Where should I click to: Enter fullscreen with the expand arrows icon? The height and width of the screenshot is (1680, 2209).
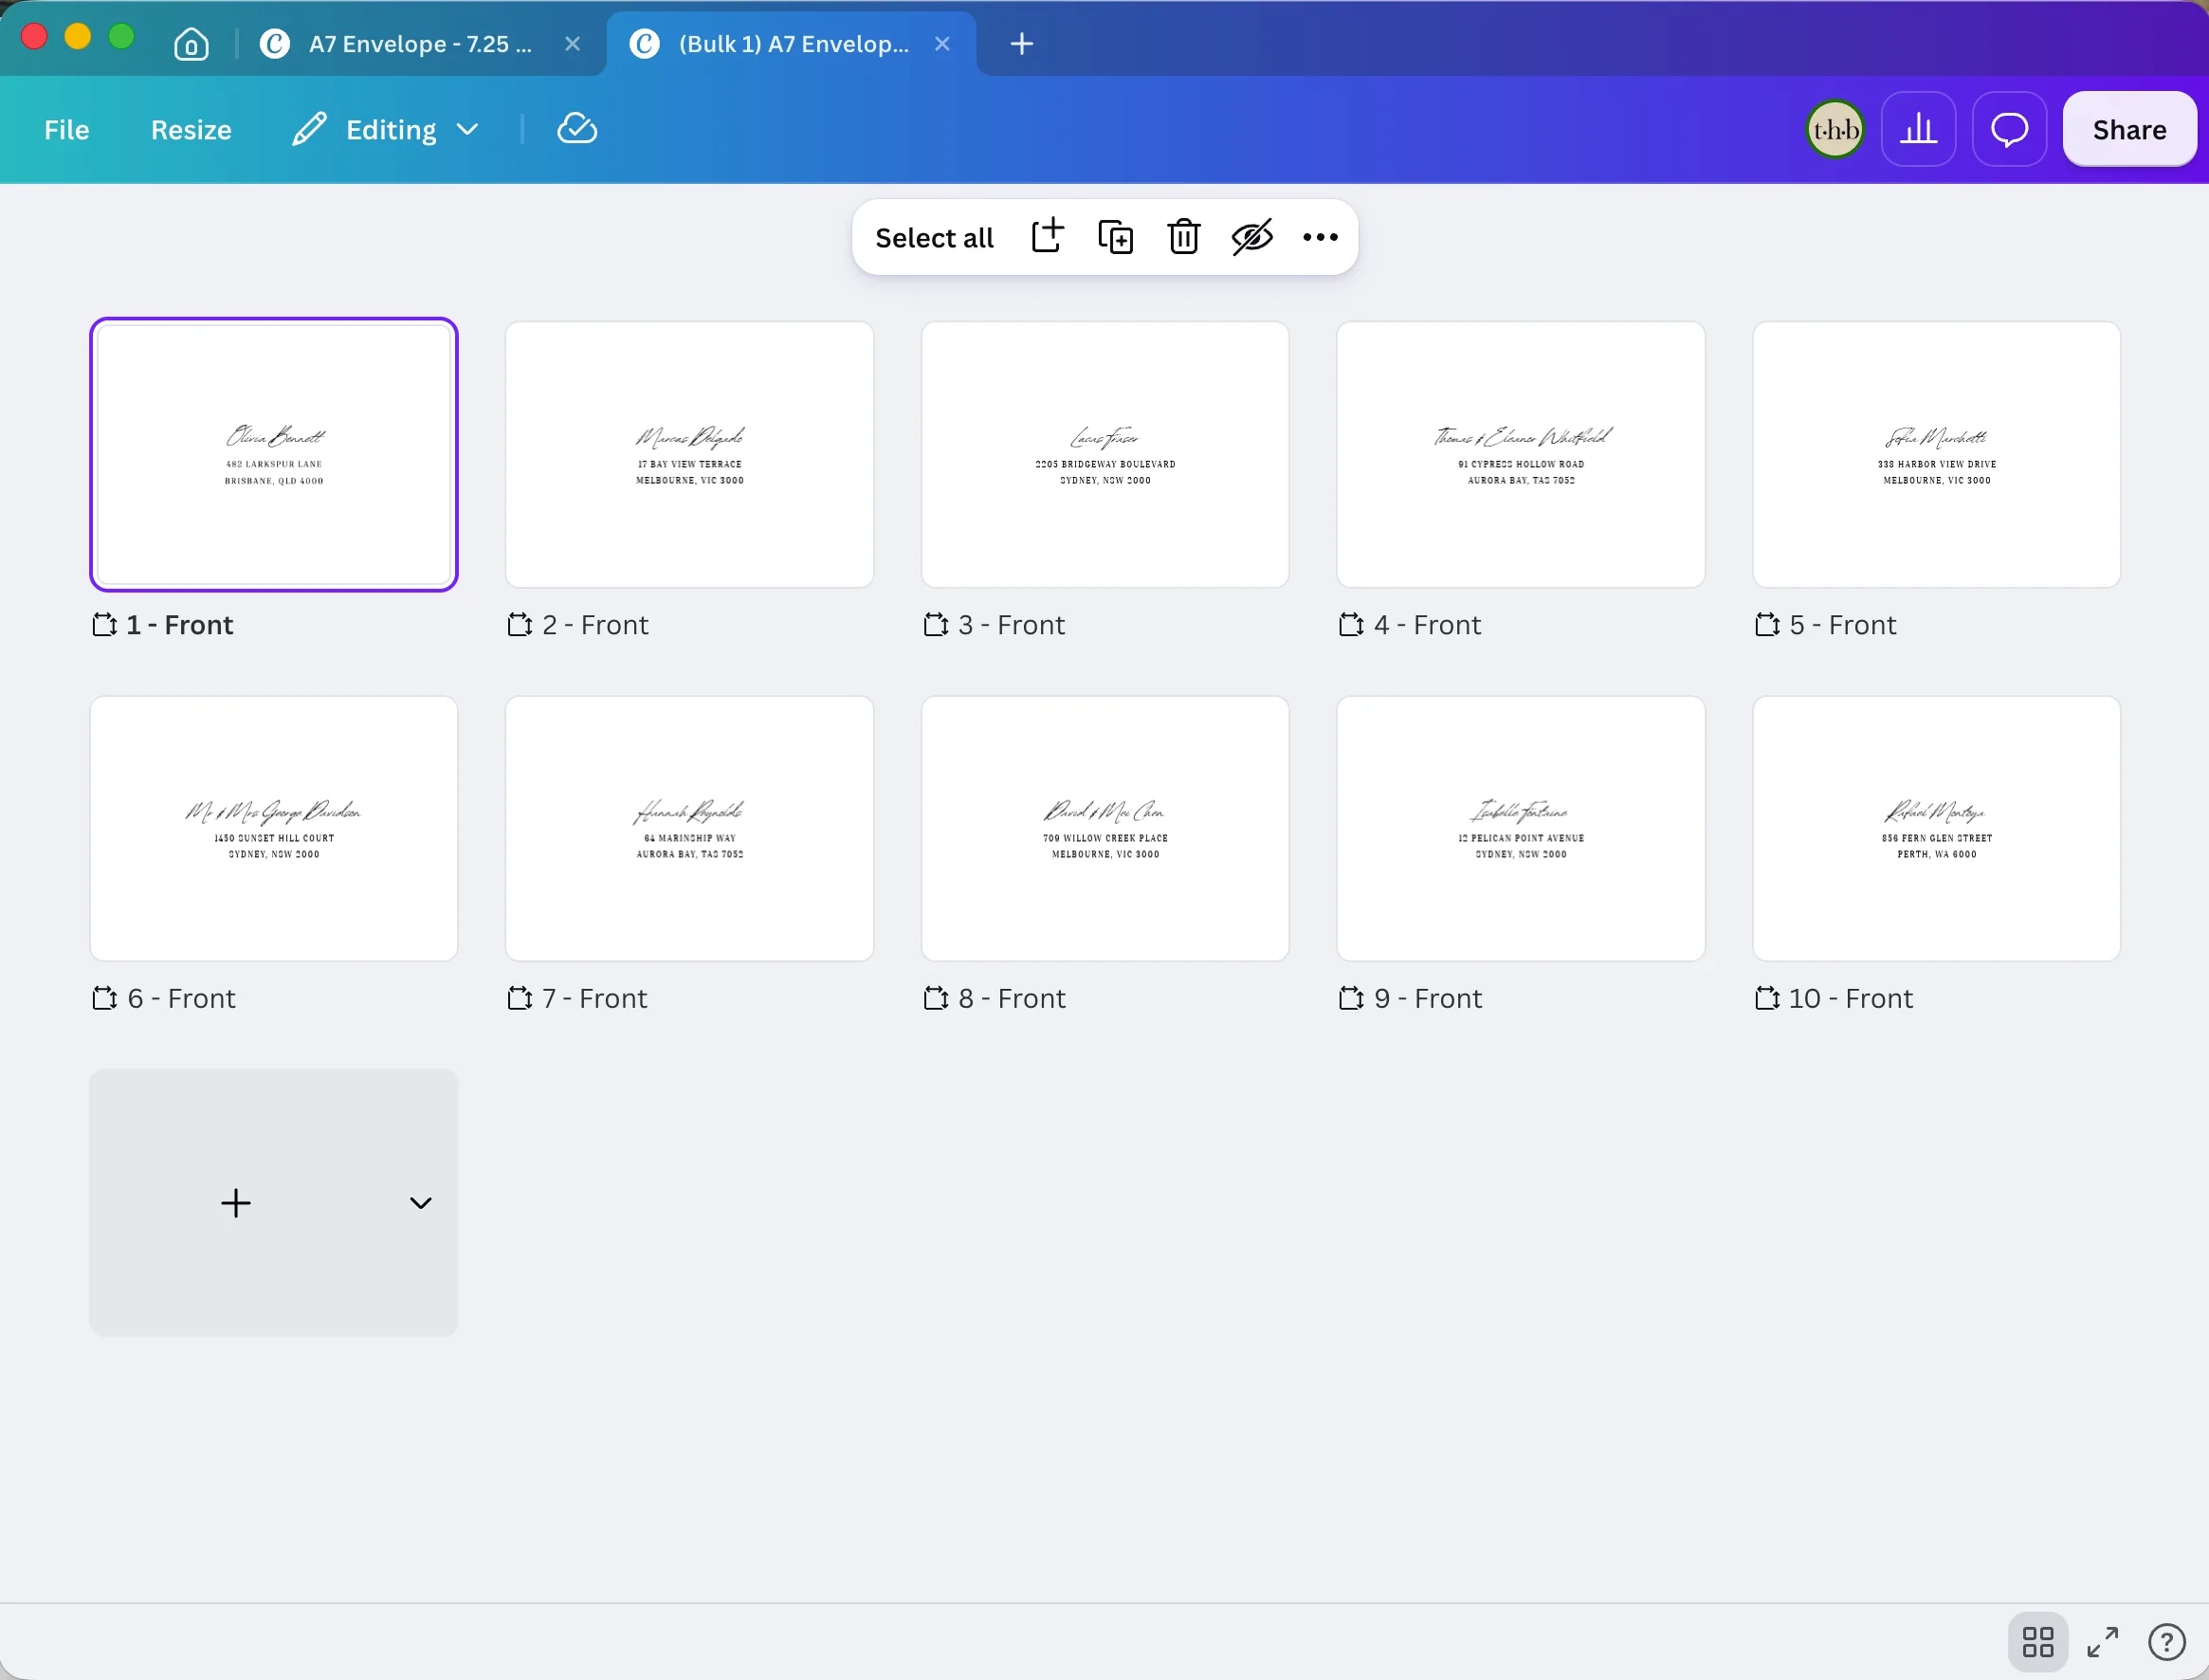pos(2103,1641)
